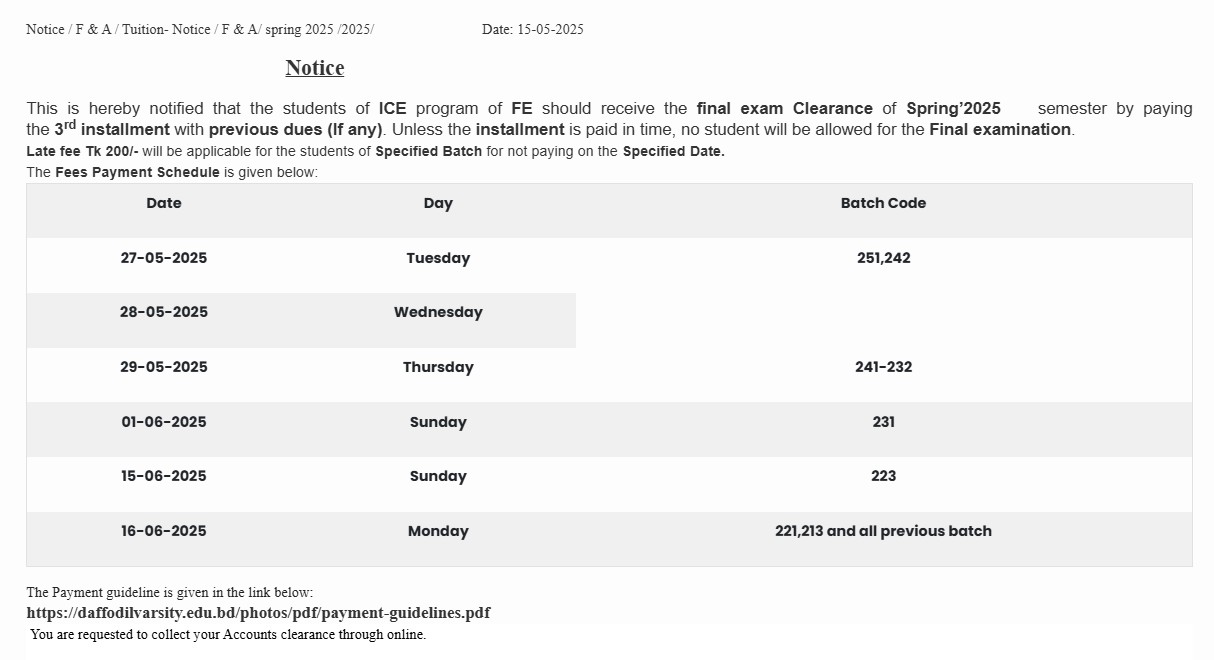This screenshot has width=1214, height=660.
Task: Select the 01-06-2025 date cell
Action: tap(164, 422)
